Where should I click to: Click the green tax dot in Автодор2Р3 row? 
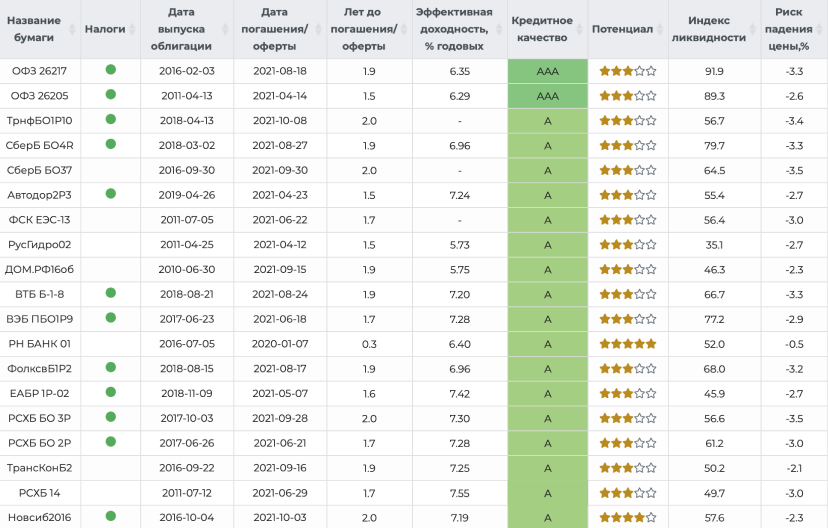[x=111, y=194]
